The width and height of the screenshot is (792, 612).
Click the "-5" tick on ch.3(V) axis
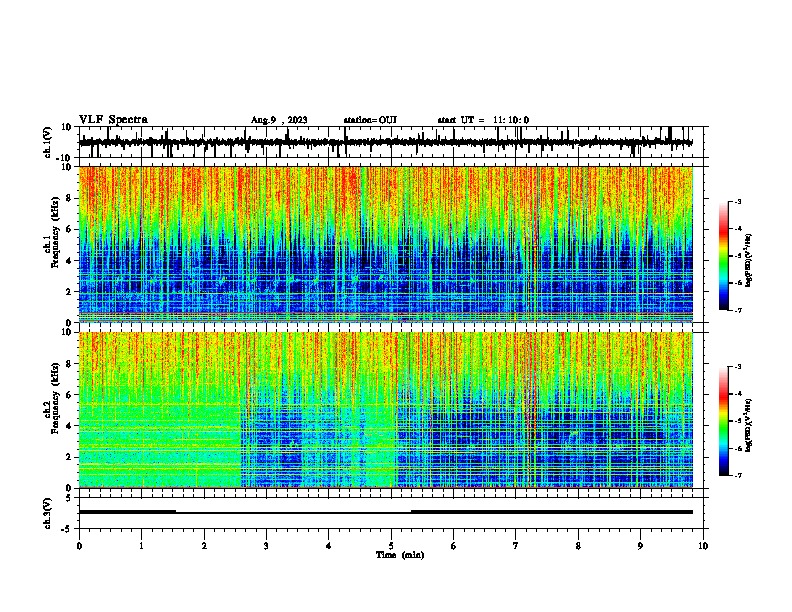pos(67,529)
